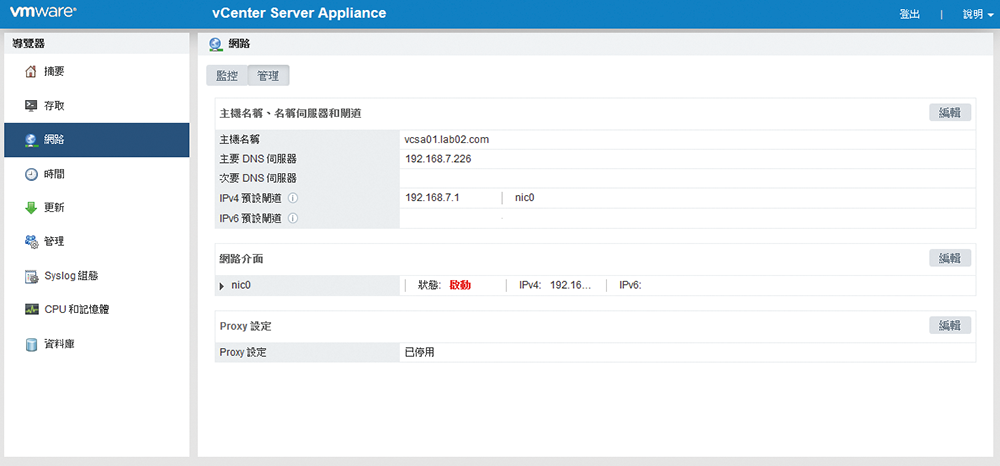Click 編輯 for 網路介面 section

950,258
